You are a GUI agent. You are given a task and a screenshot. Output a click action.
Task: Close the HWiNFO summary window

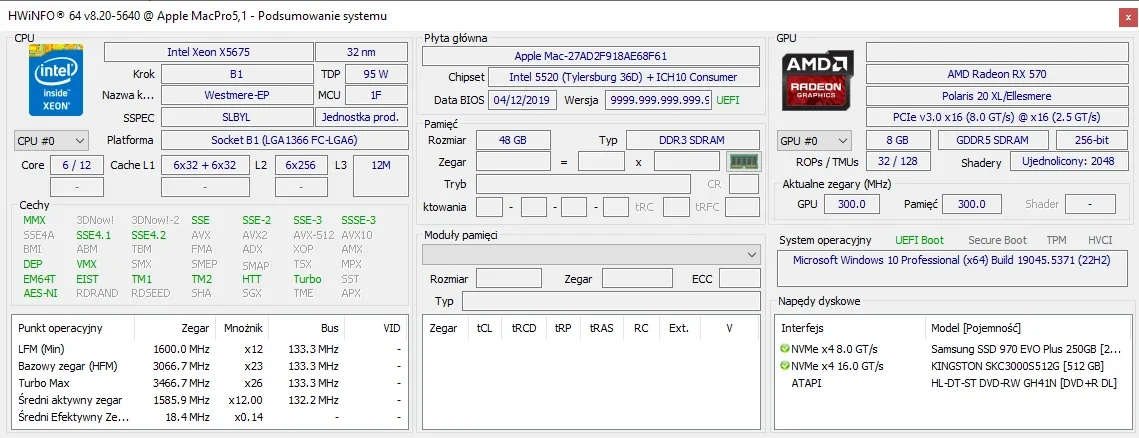click(1128, 16)
